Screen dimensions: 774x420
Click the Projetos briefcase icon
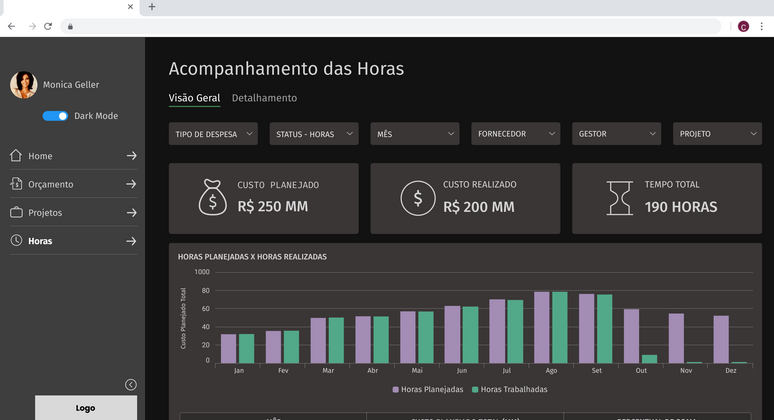(x=16, y=212)
